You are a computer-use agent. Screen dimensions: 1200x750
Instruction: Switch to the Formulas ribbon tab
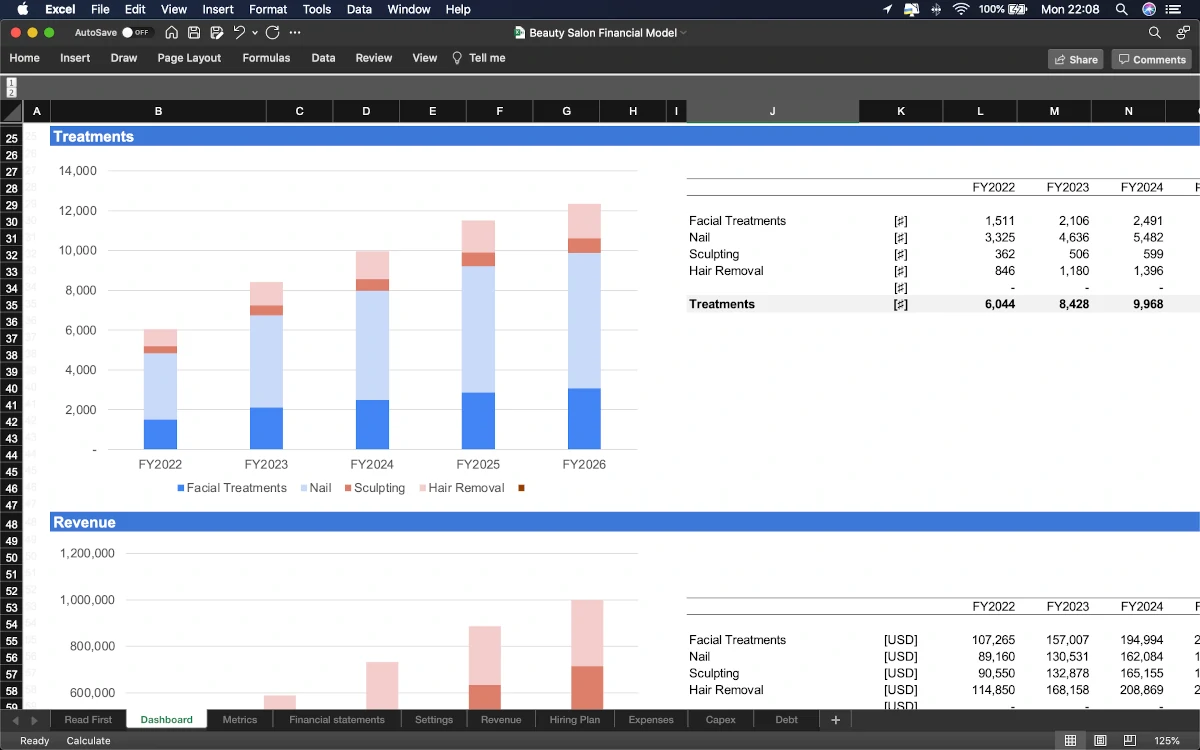[x=266, y=58]
